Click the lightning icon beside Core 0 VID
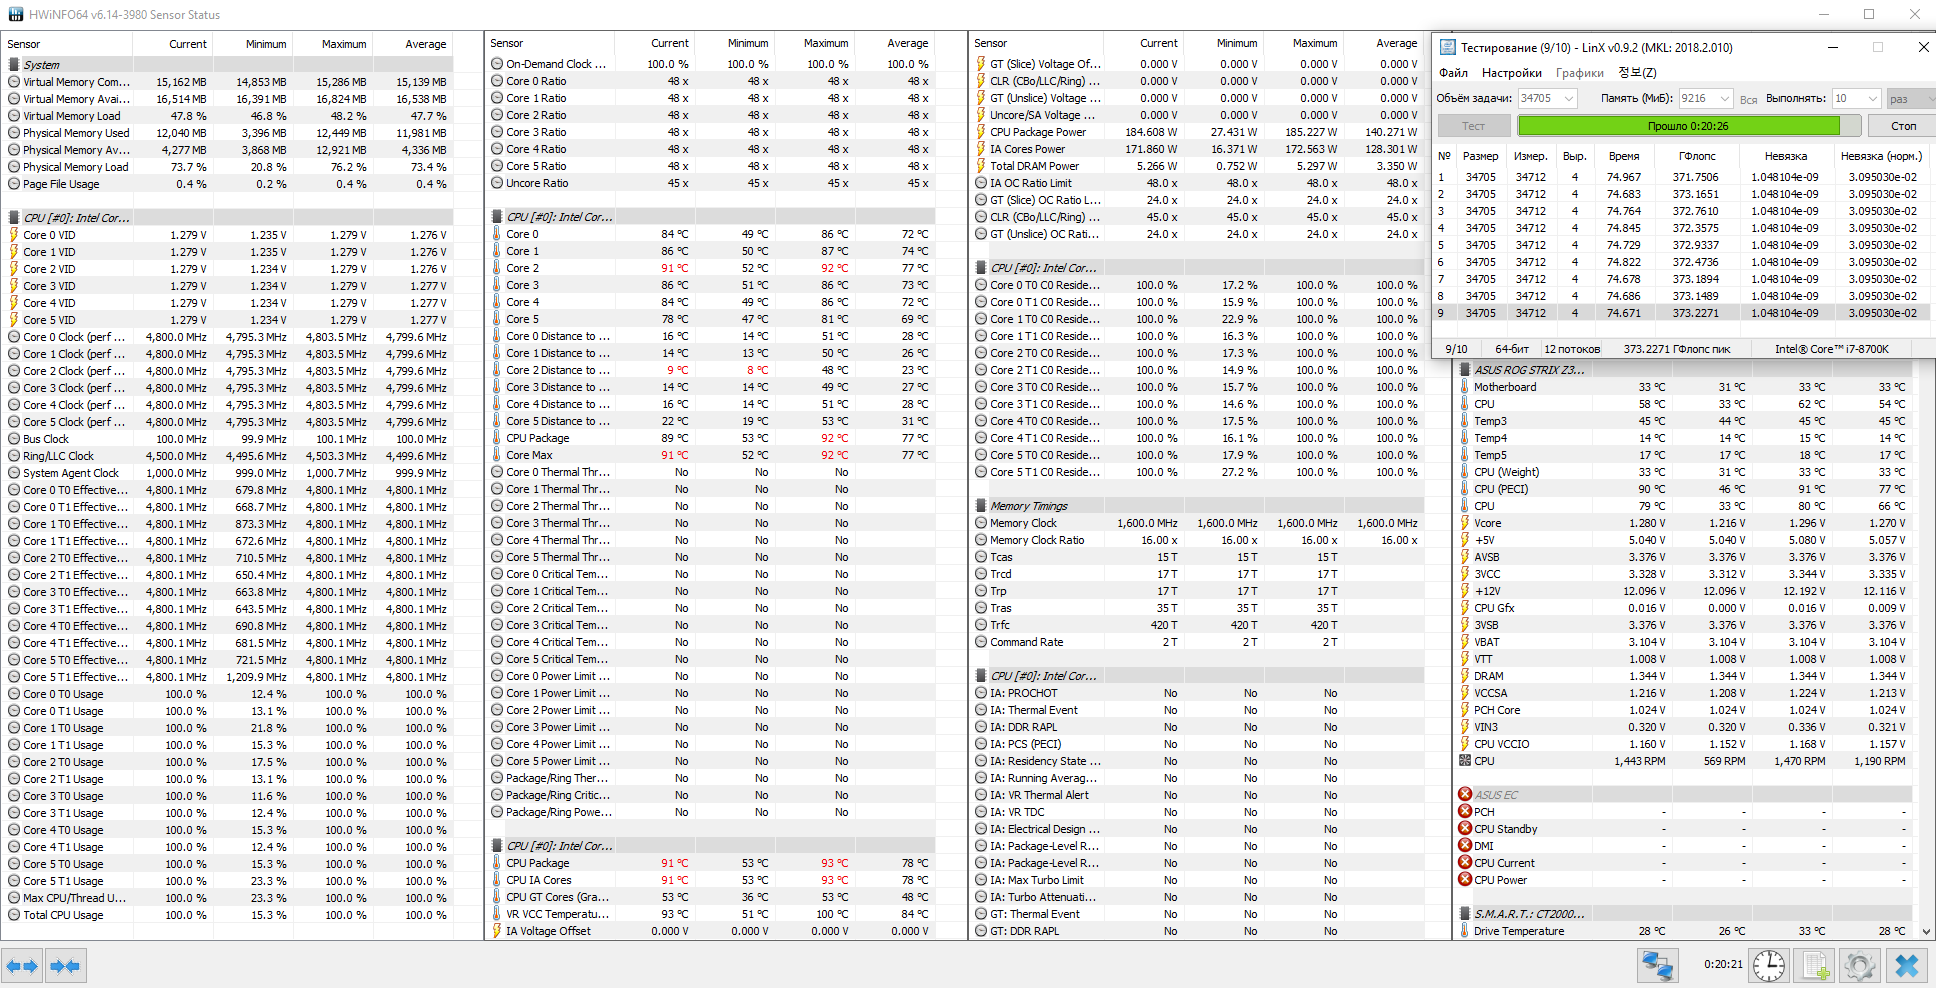This screenshot has height=988, width=1936. pyautogui.click(x=14, y=235)
